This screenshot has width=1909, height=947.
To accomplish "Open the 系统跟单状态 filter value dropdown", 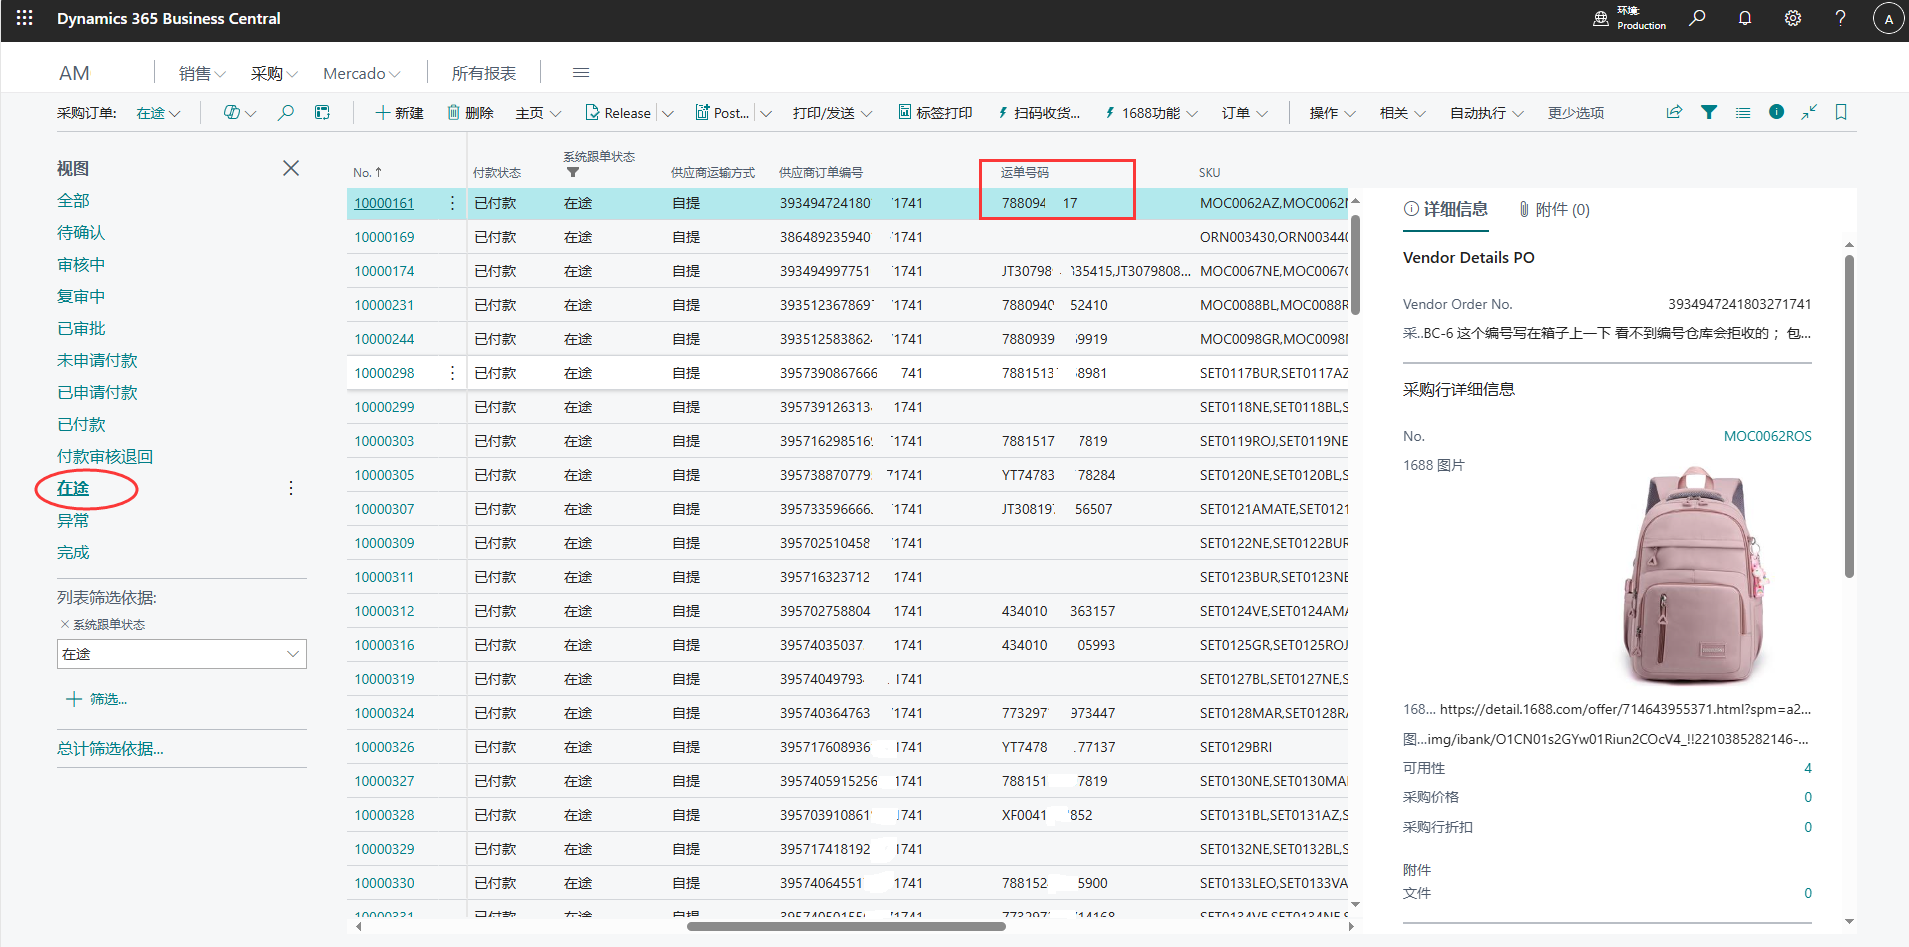I will coord(293,654).
